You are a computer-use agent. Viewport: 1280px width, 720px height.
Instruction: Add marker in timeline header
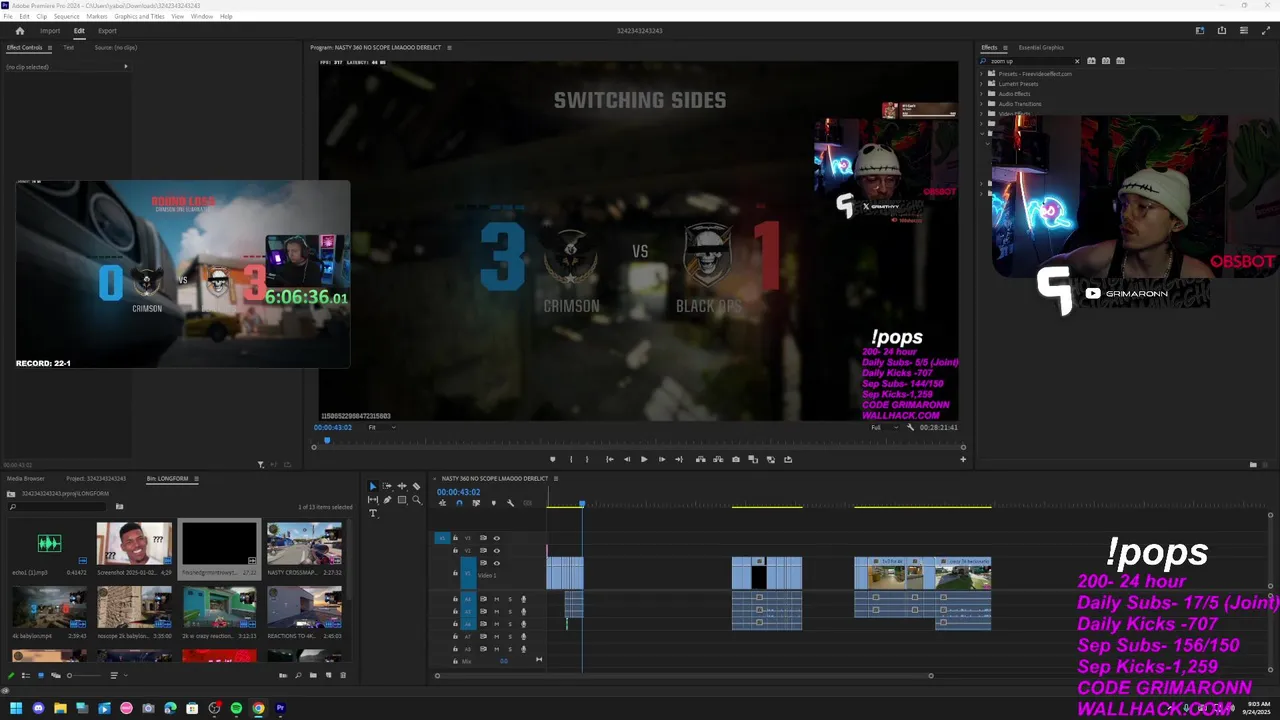493,503
